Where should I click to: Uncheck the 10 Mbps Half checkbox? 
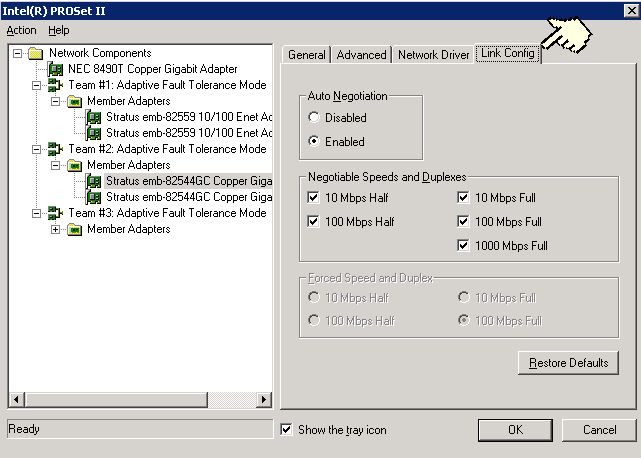[x=313, y=198]
